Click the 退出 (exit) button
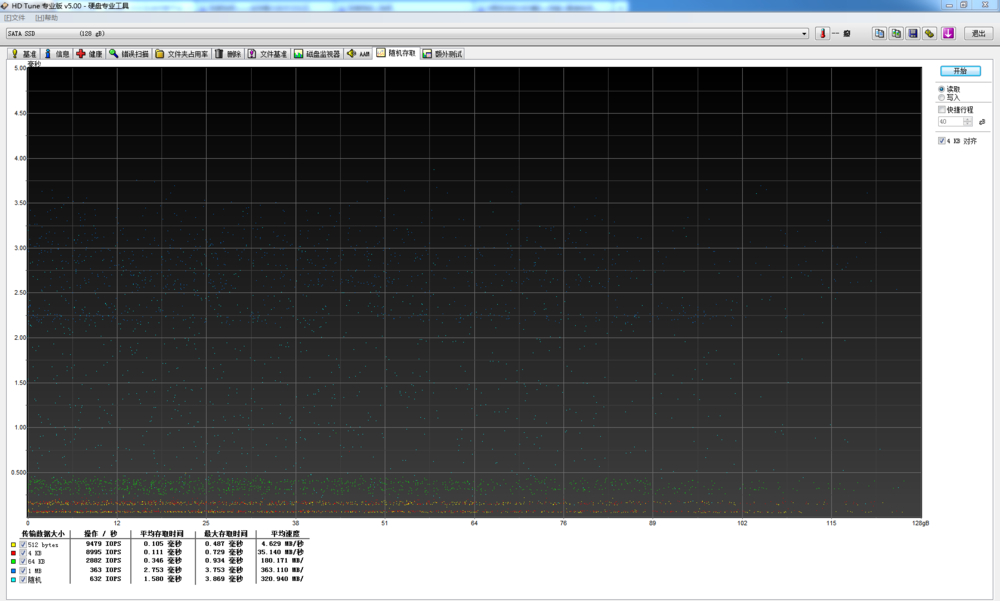1000x601 pixels. [978, 33]
